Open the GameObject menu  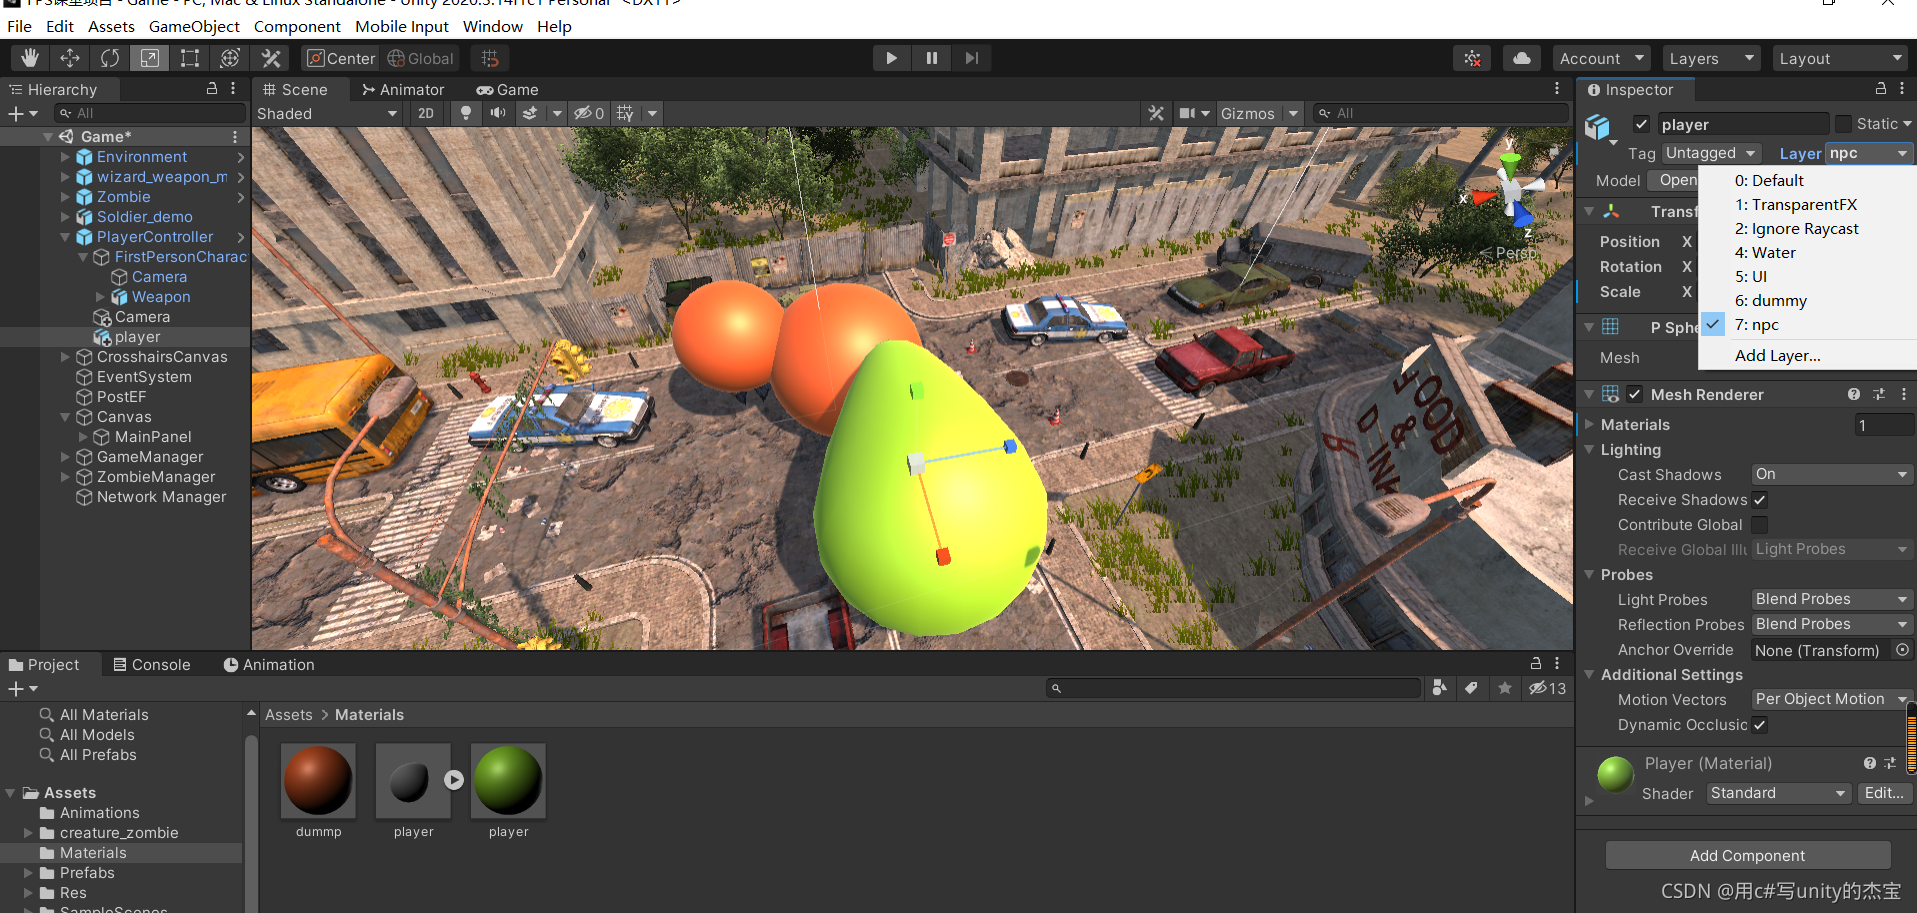194,26
